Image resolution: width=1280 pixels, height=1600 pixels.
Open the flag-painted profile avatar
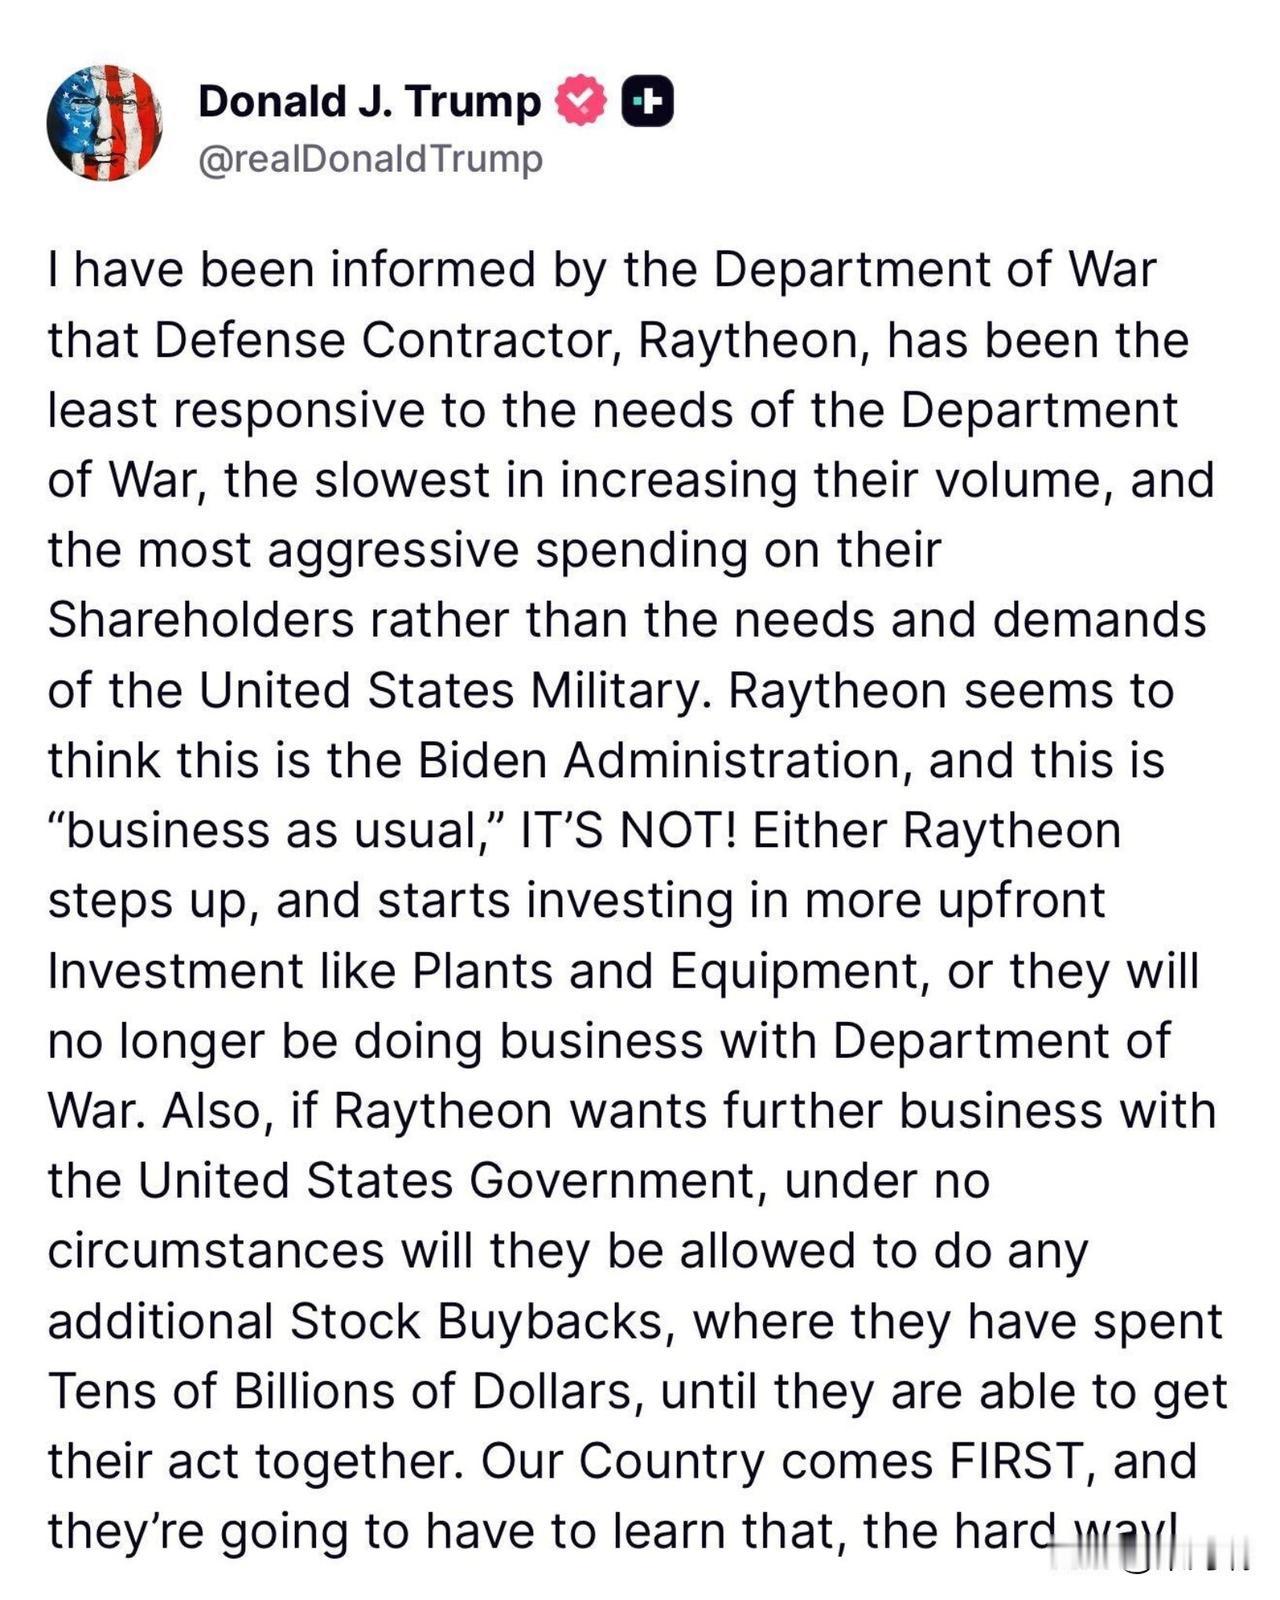pyautogui.click(x=104, y=124)
